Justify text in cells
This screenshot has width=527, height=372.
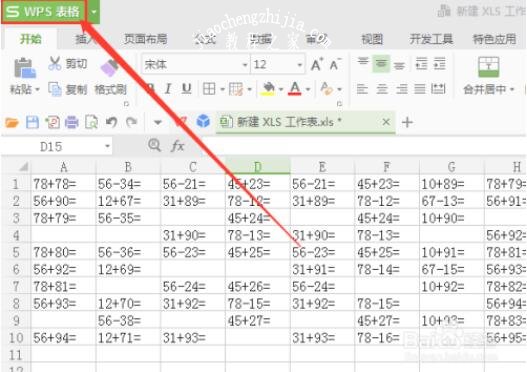420,89
